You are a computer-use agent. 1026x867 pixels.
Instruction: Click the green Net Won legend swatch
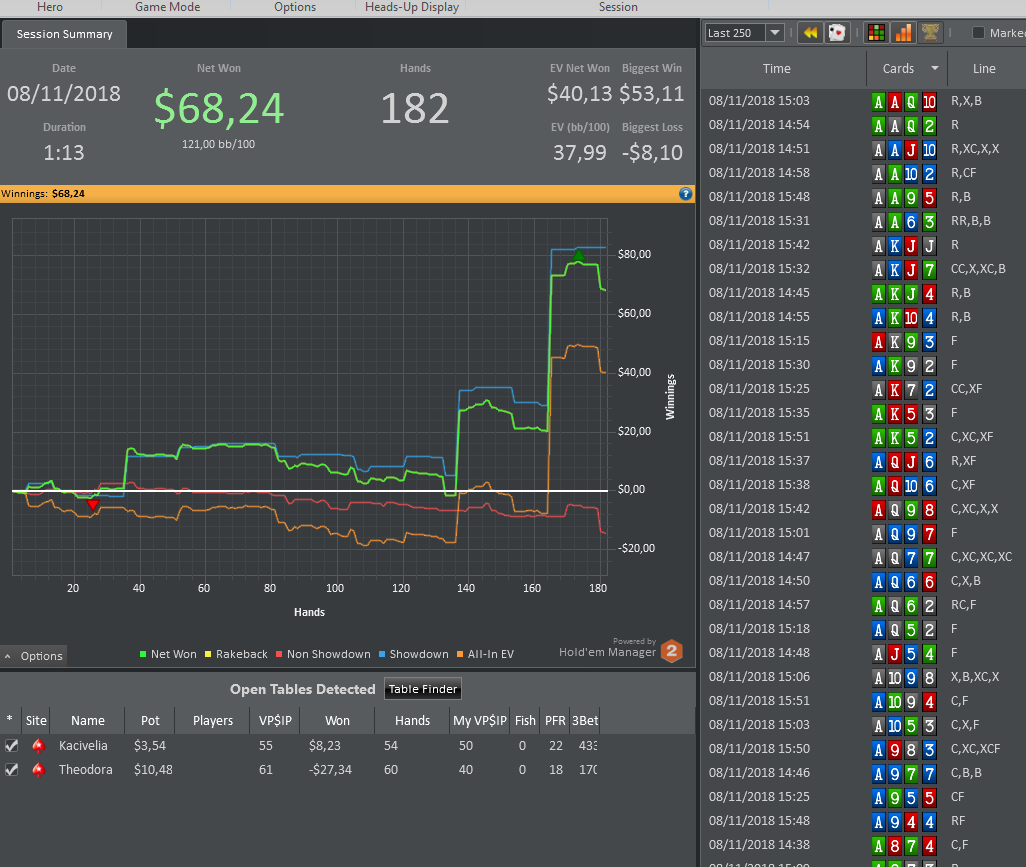coord(143,654)
